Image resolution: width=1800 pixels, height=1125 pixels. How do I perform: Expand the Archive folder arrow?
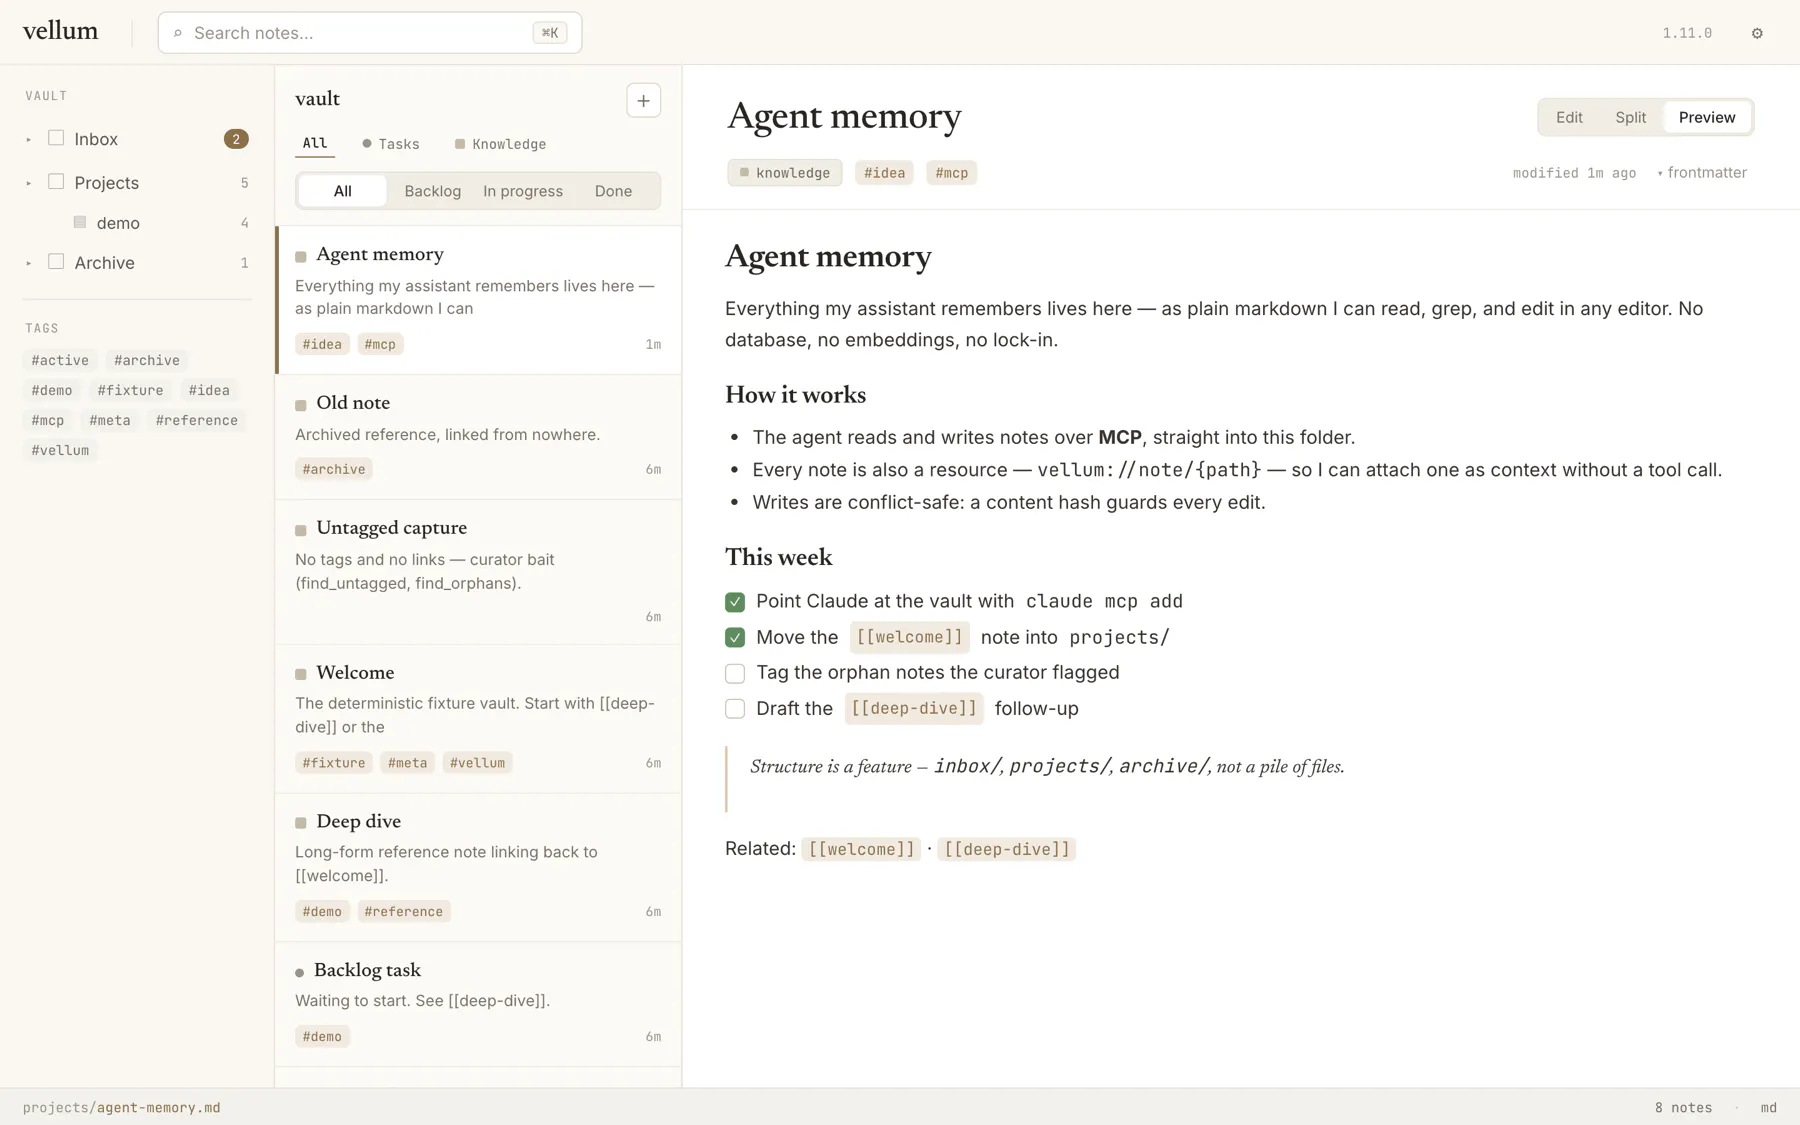pyautogui.click(x=29, y=263)
